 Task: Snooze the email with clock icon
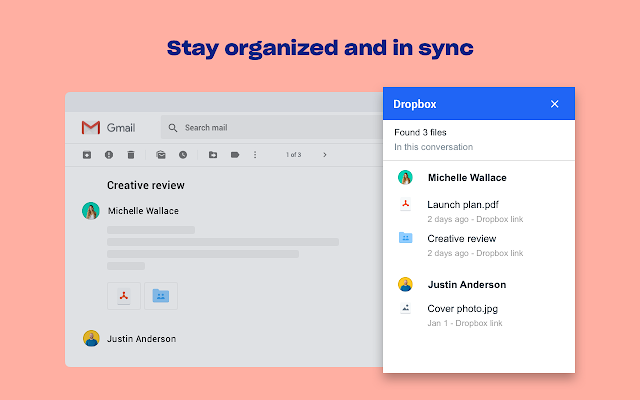(183, 155)
